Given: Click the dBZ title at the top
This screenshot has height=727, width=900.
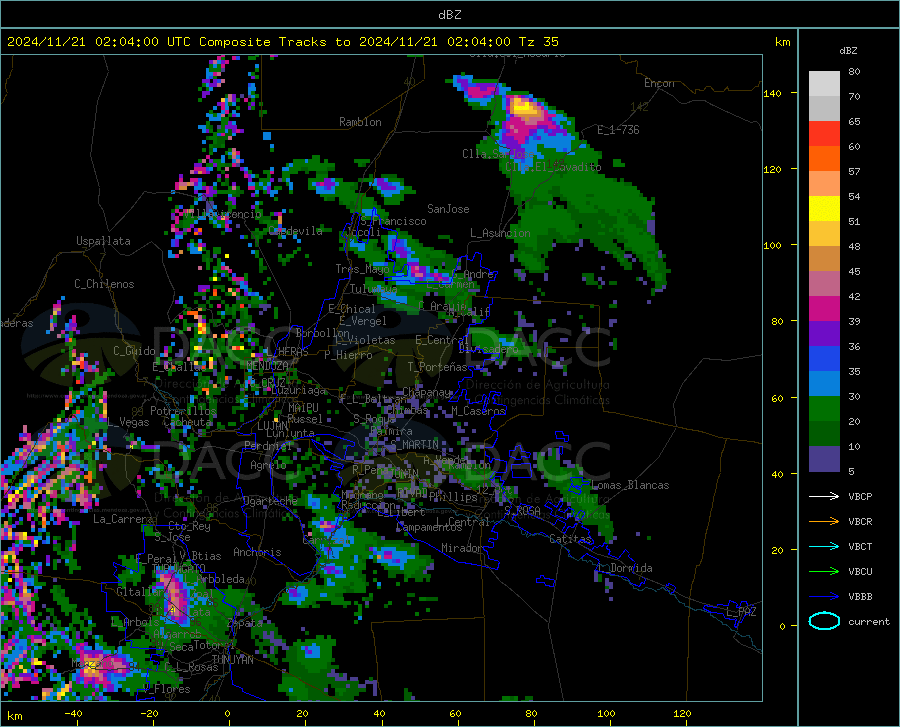Looking at the screenshot, I should point(449,15).
